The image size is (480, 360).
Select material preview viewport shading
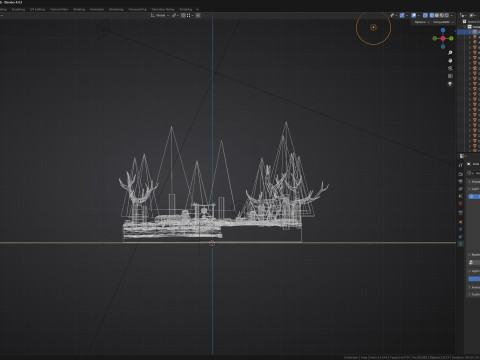pyautogui.click(x=442, y=15)
